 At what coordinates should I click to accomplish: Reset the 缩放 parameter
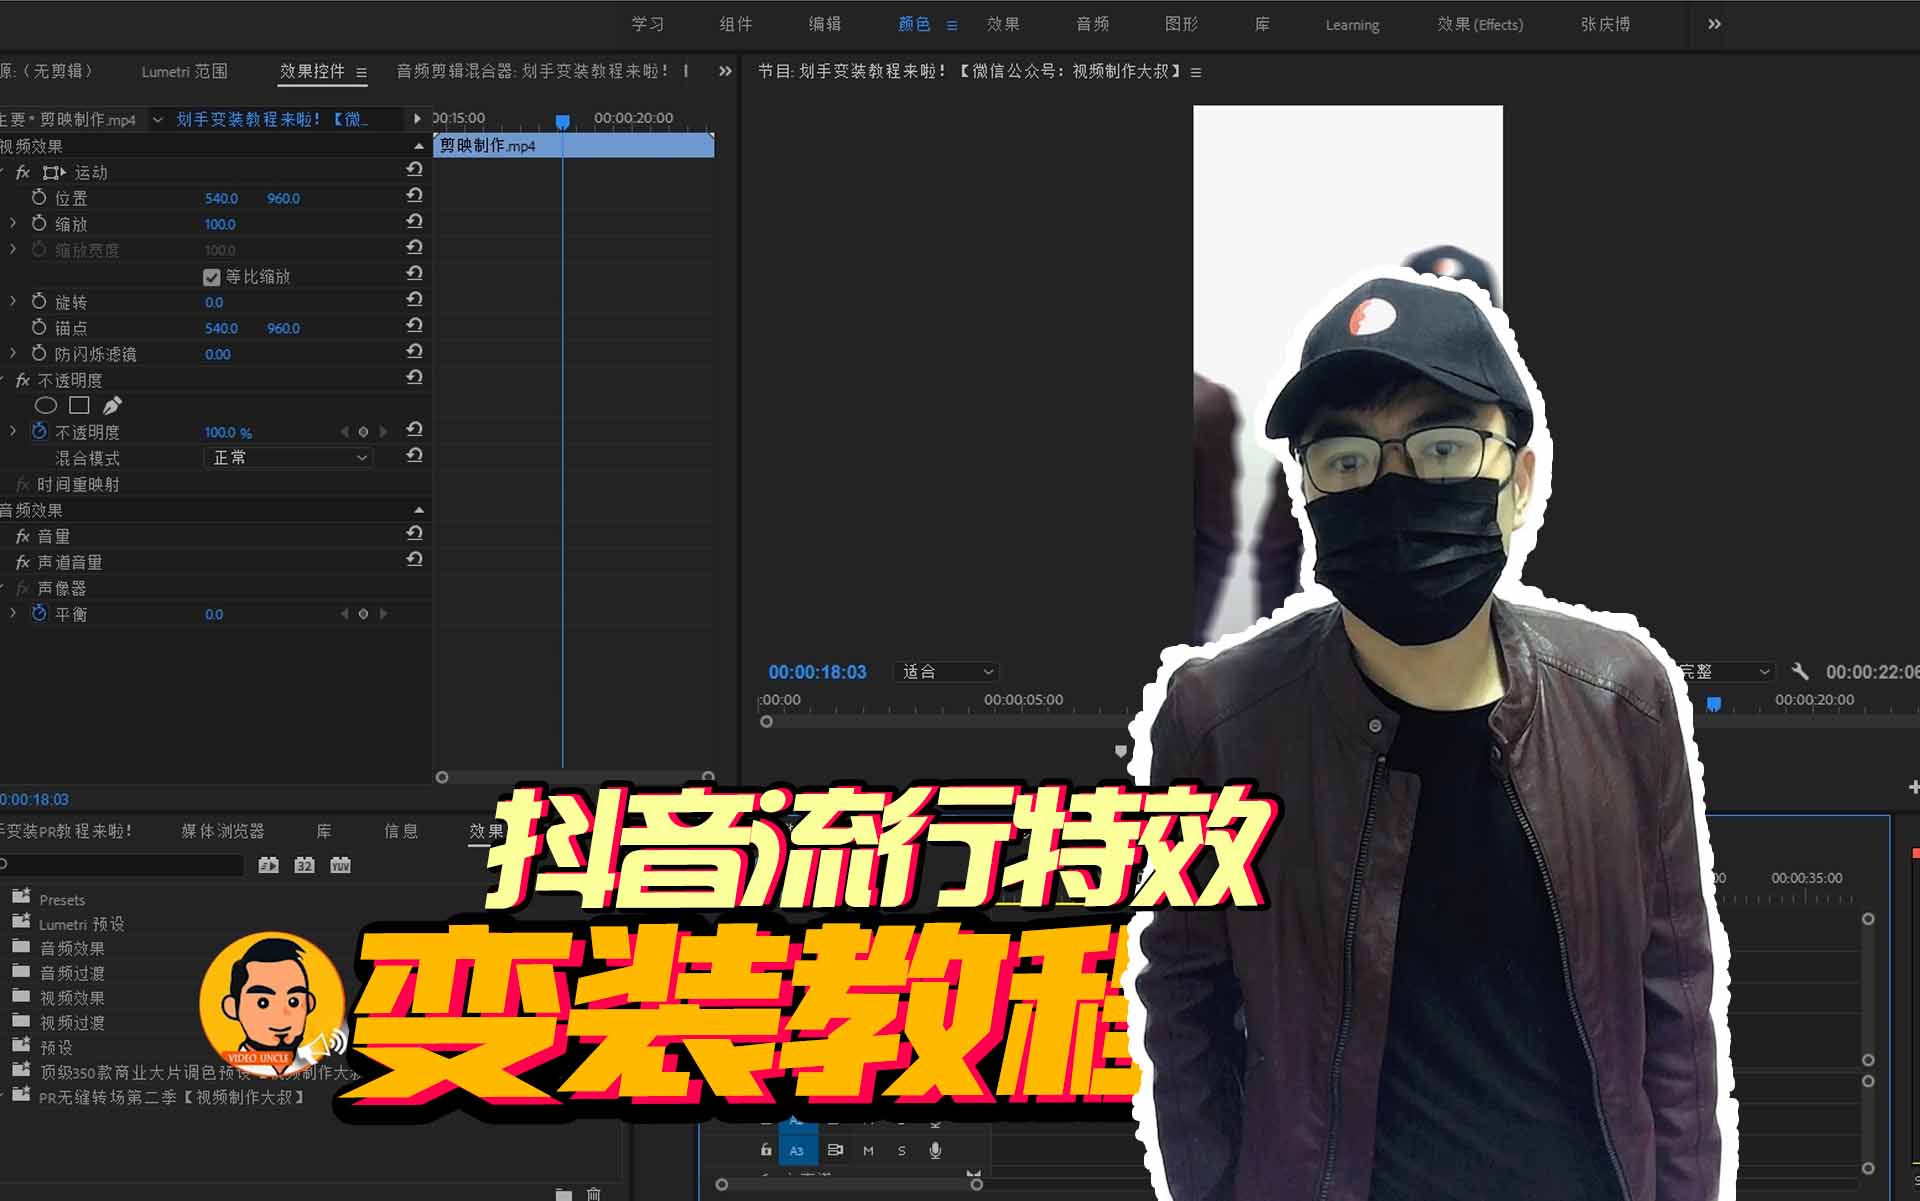point(414,222)
